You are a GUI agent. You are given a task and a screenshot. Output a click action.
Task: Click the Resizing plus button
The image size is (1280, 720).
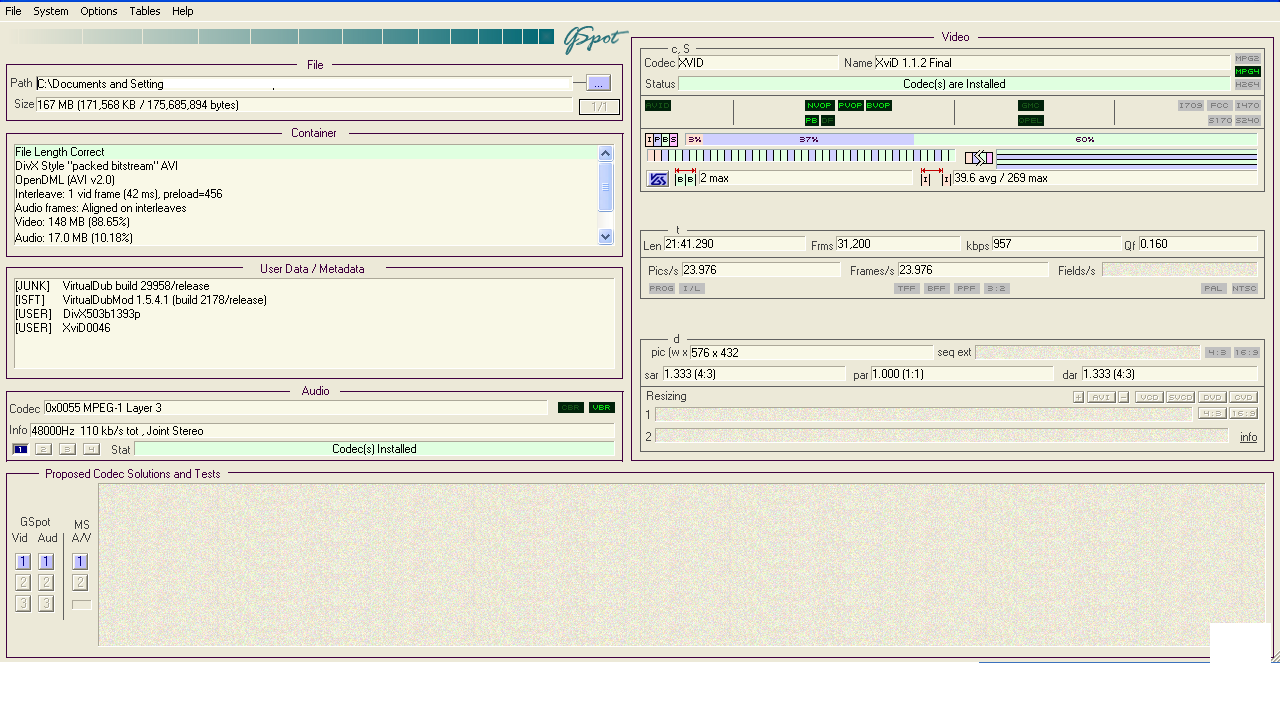pyautogui.click(x=1079, y=398)
